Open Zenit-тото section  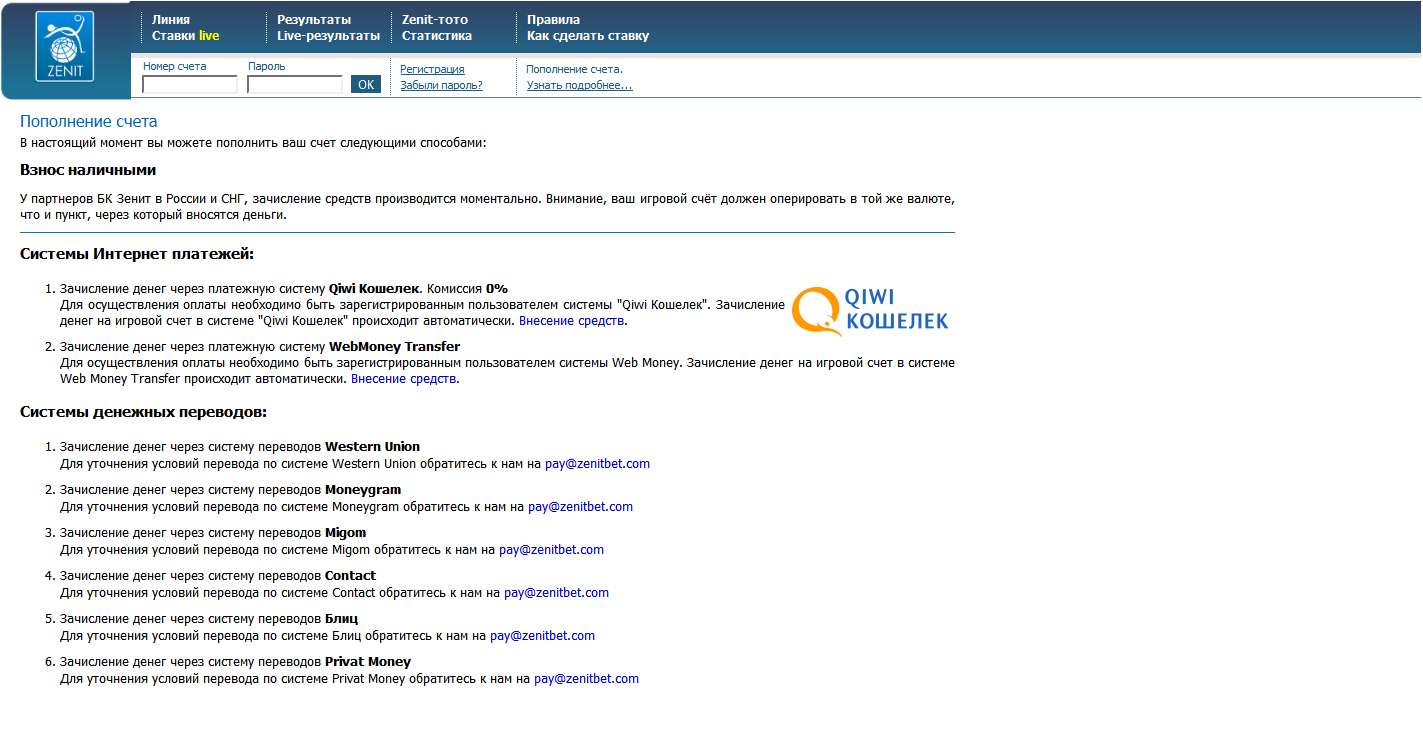tap(435, 20)
